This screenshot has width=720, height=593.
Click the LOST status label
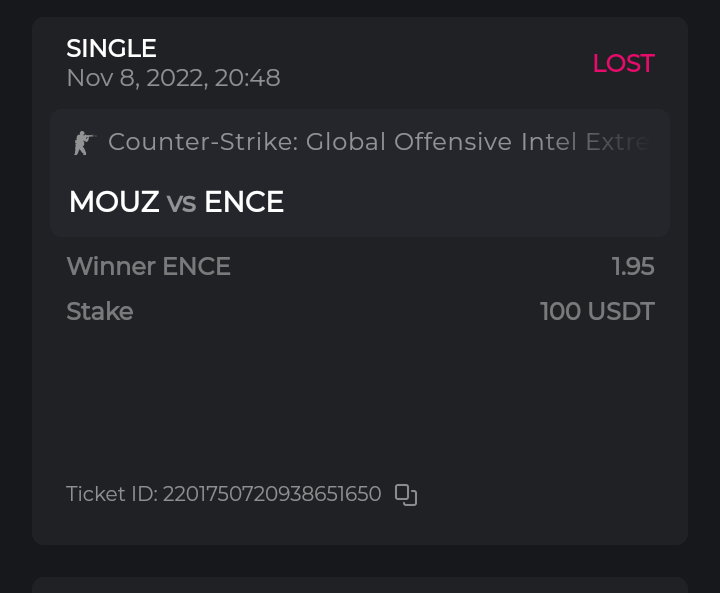pyautogui.click(x=622, y=63)
